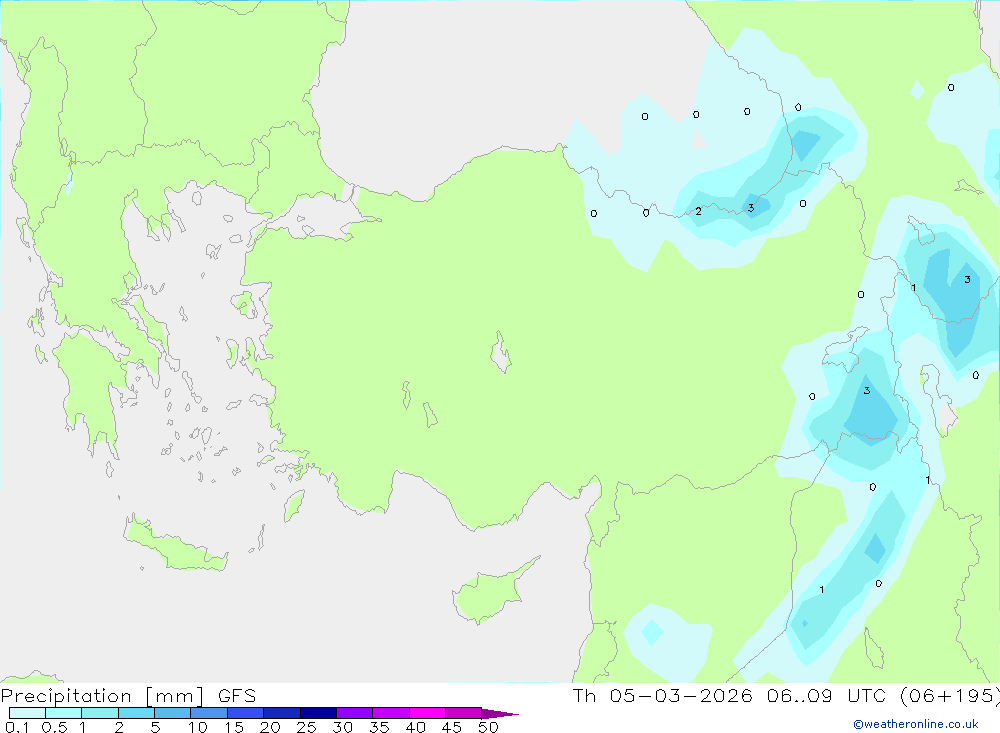This screenshot has height=733, width=1000.
Task: Click the 1–2 mm legend color swatch
Action: tap(99, 713)
